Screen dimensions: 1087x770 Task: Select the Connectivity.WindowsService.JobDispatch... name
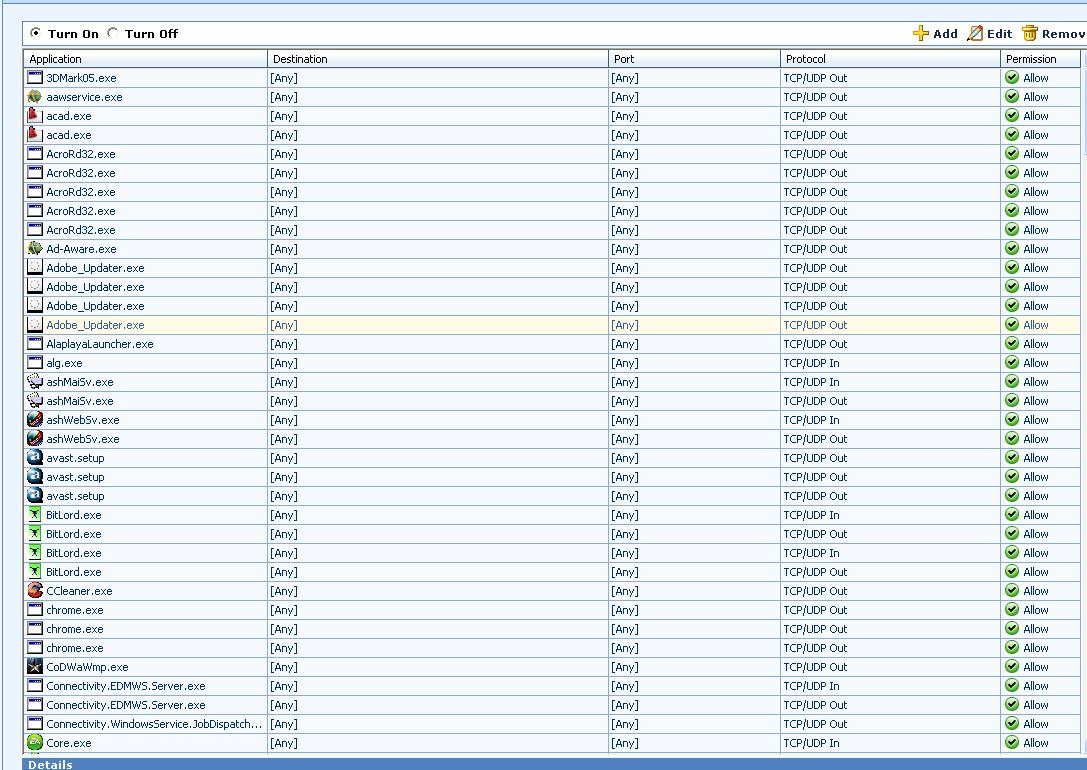(154, 724)
